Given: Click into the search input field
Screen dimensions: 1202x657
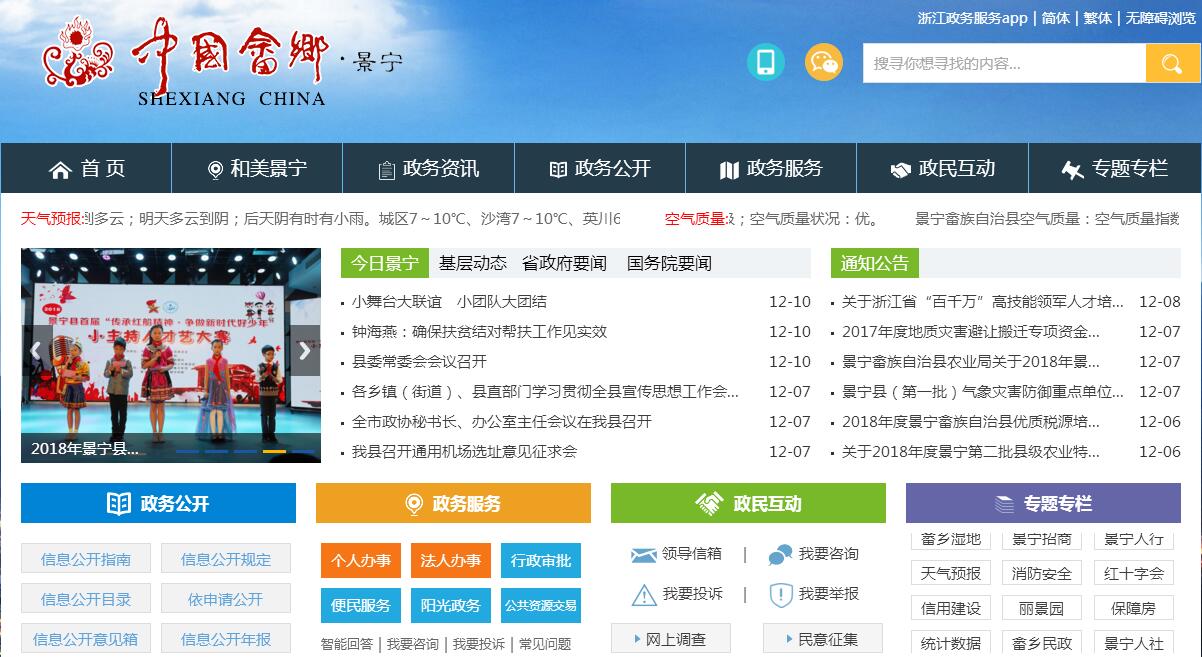Looking at the screenshot, I should pos(1003,63).
